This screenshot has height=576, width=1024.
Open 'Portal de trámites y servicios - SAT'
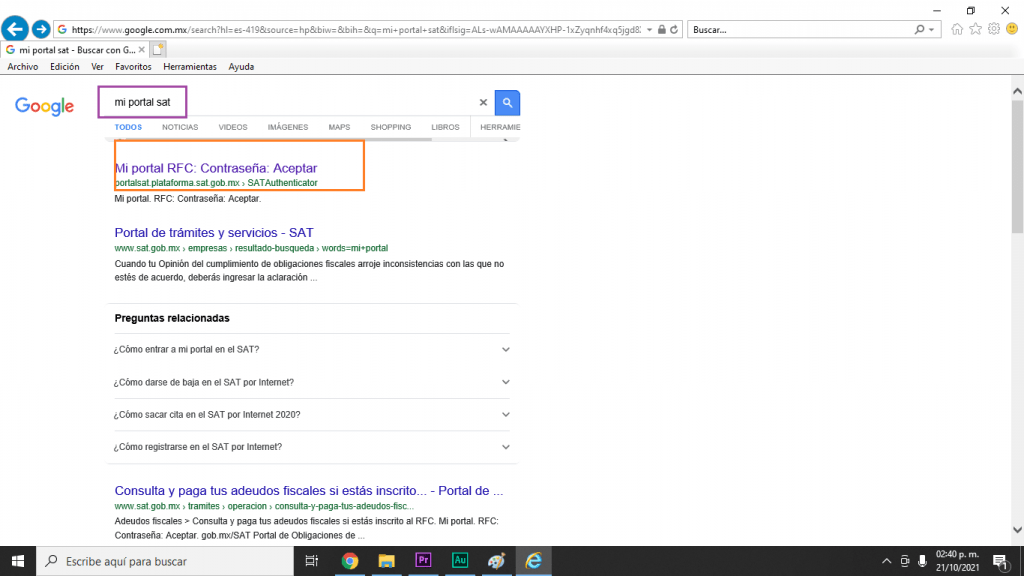pos(214,232)
